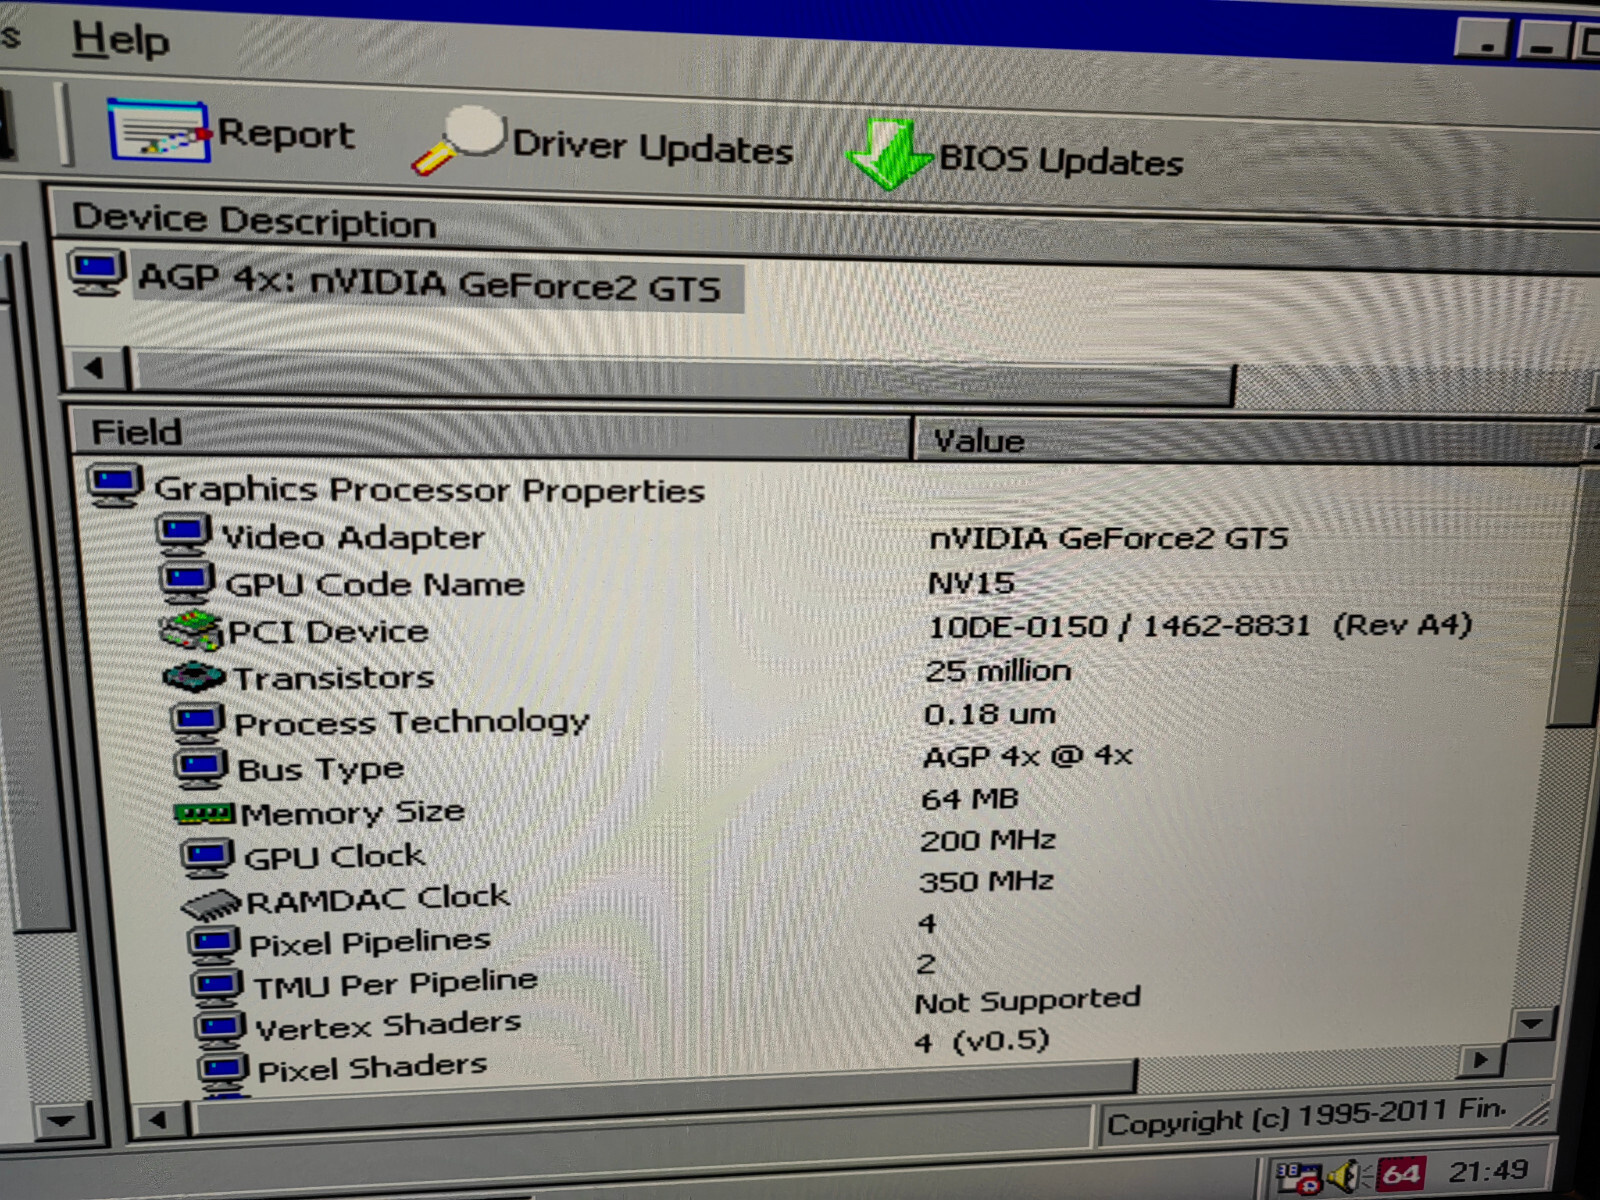Click the 25 million transistors value
This screenshot has width=1600, height=1200.
(997, 670)
